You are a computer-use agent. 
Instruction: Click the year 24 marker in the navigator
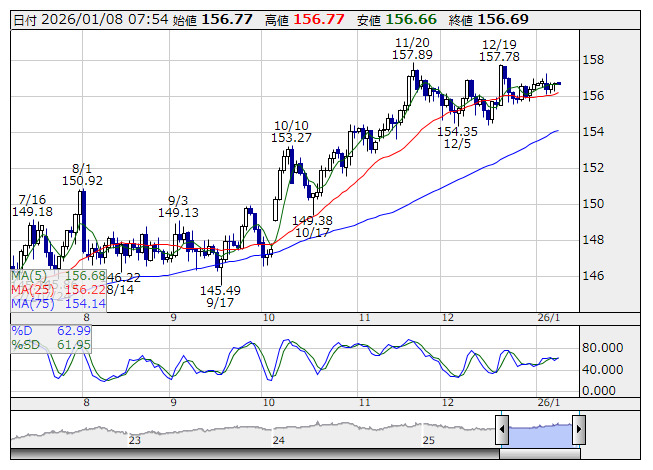[280, 440]
